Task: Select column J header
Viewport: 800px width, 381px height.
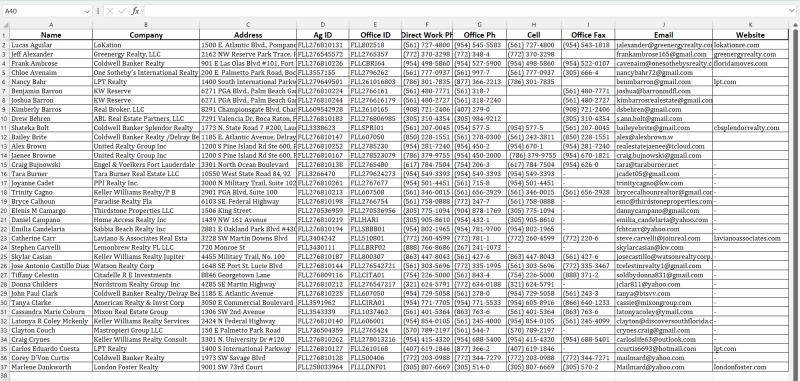Action: (x=664, y=24)
